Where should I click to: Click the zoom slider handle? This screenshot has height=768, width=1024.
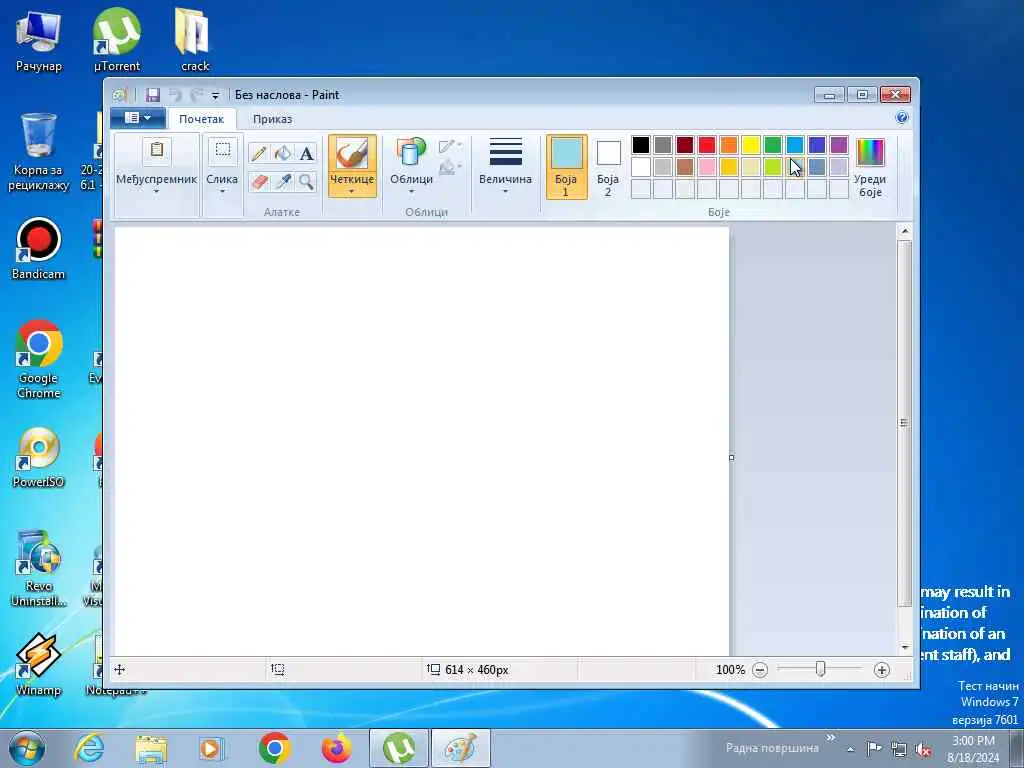pyautogui.click(x=821, y=669)
